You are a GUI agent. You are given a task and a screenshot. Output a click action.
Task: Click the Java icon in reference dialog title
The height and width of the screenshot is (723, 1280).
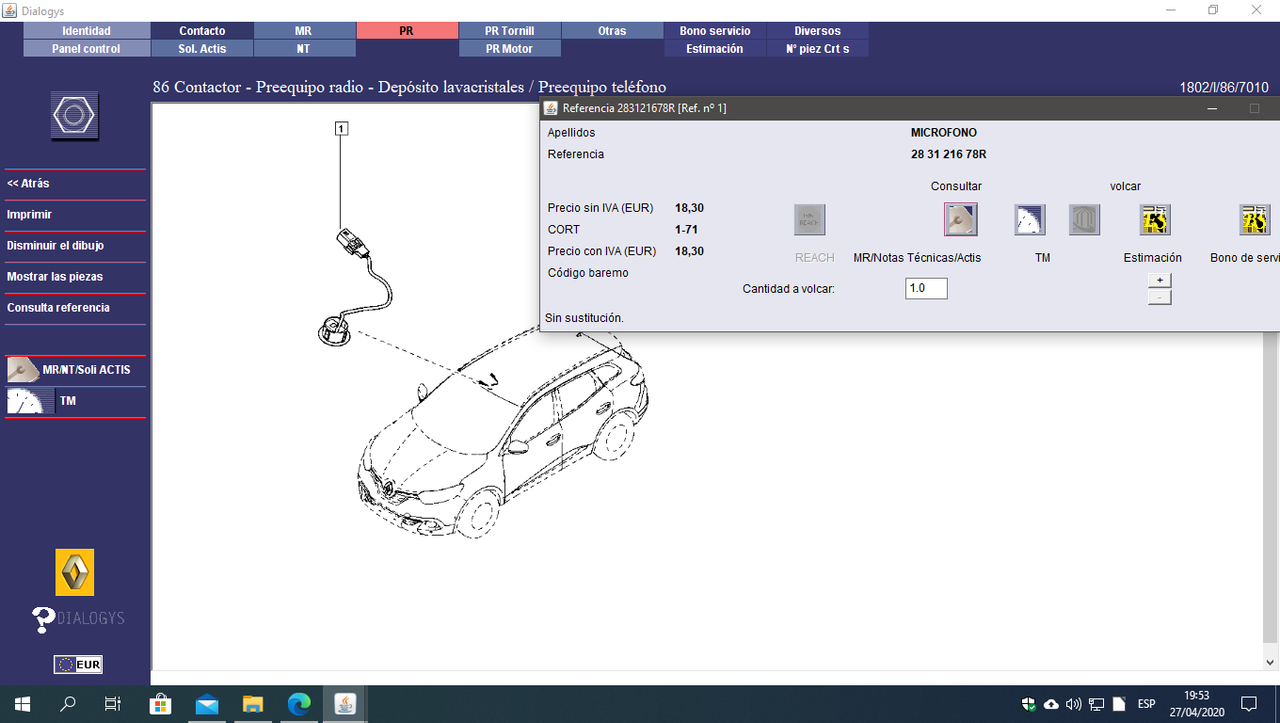pos(551,108)
